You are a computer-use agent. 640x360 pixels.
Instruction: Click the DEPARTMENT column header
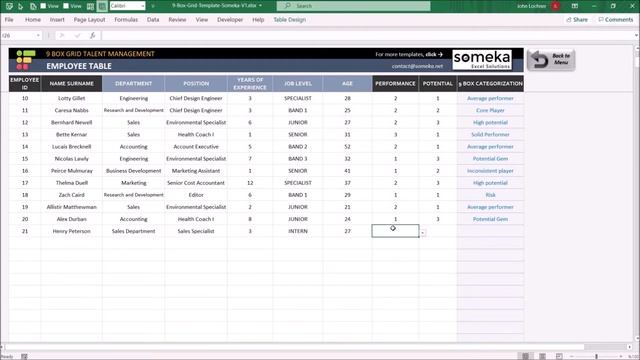[133, 83]
